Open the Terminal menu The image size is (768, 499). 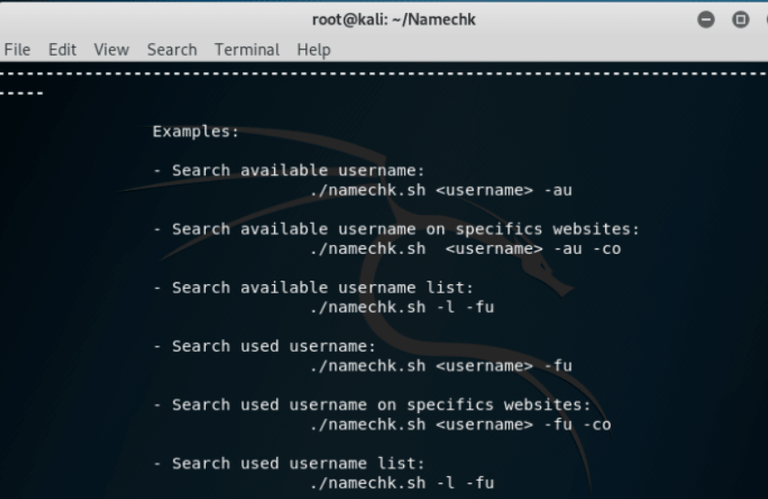(x=247, y=49)
